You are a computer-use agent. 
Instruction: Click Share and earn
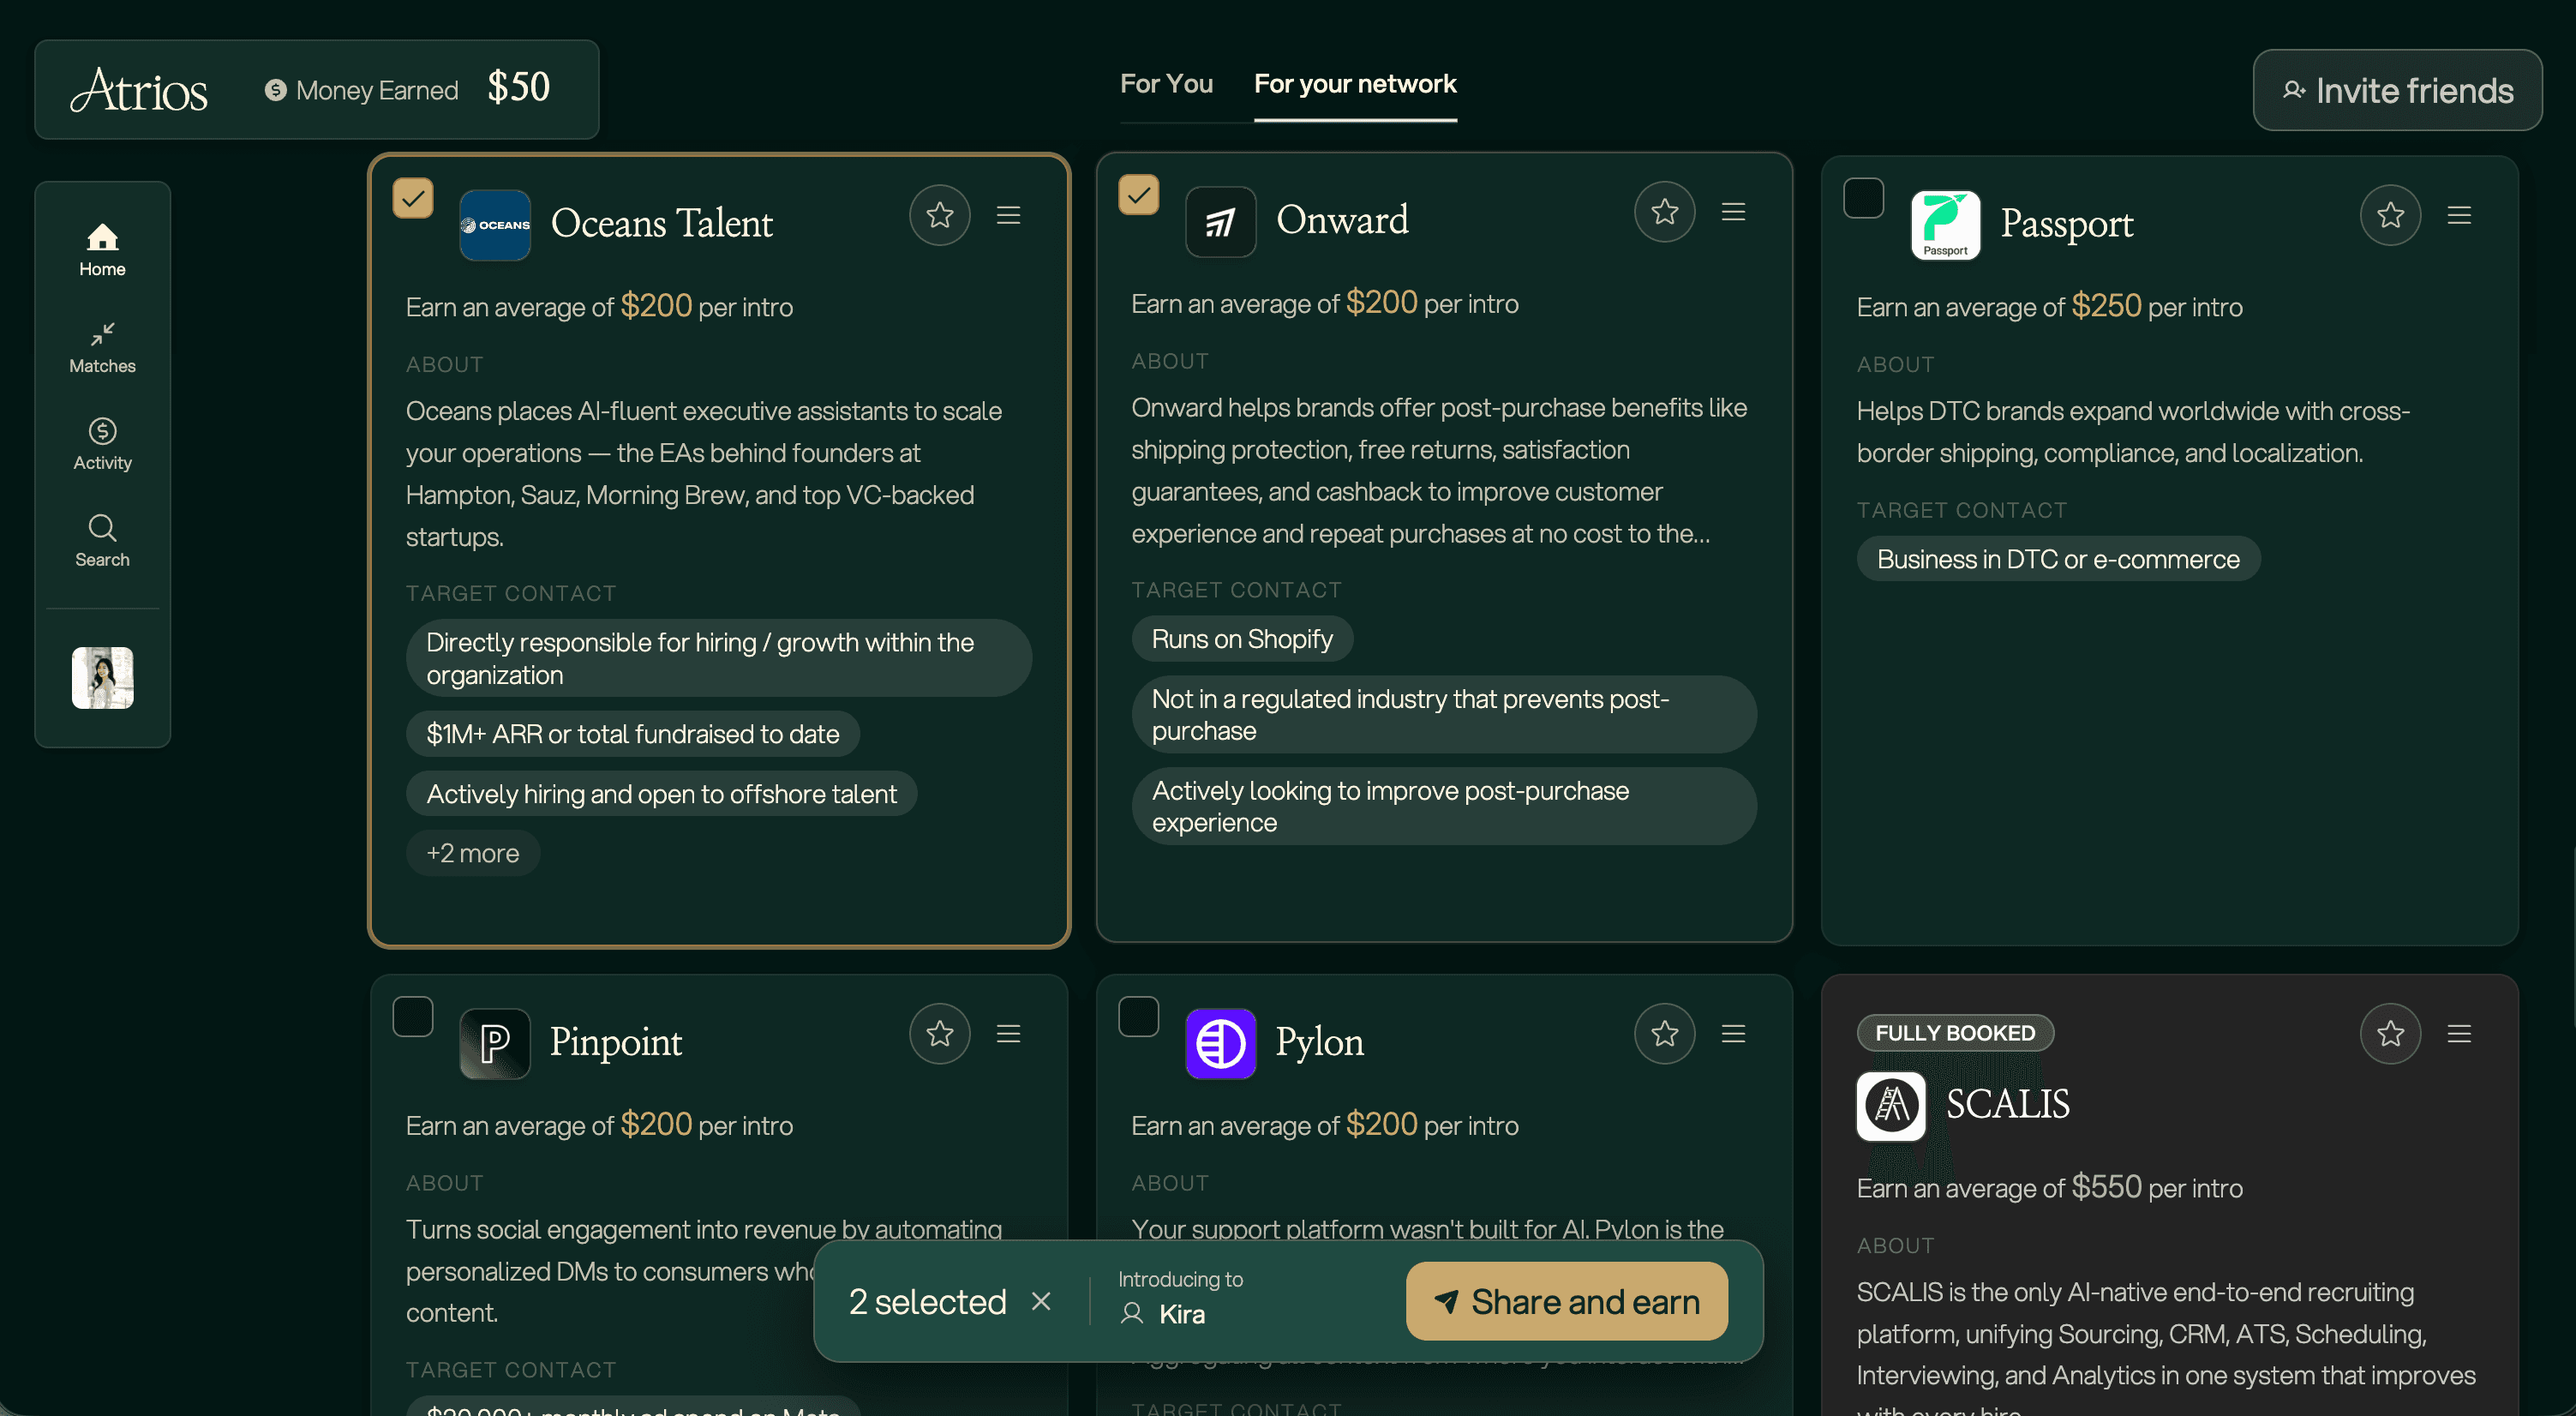(x=1566, y=1301)
